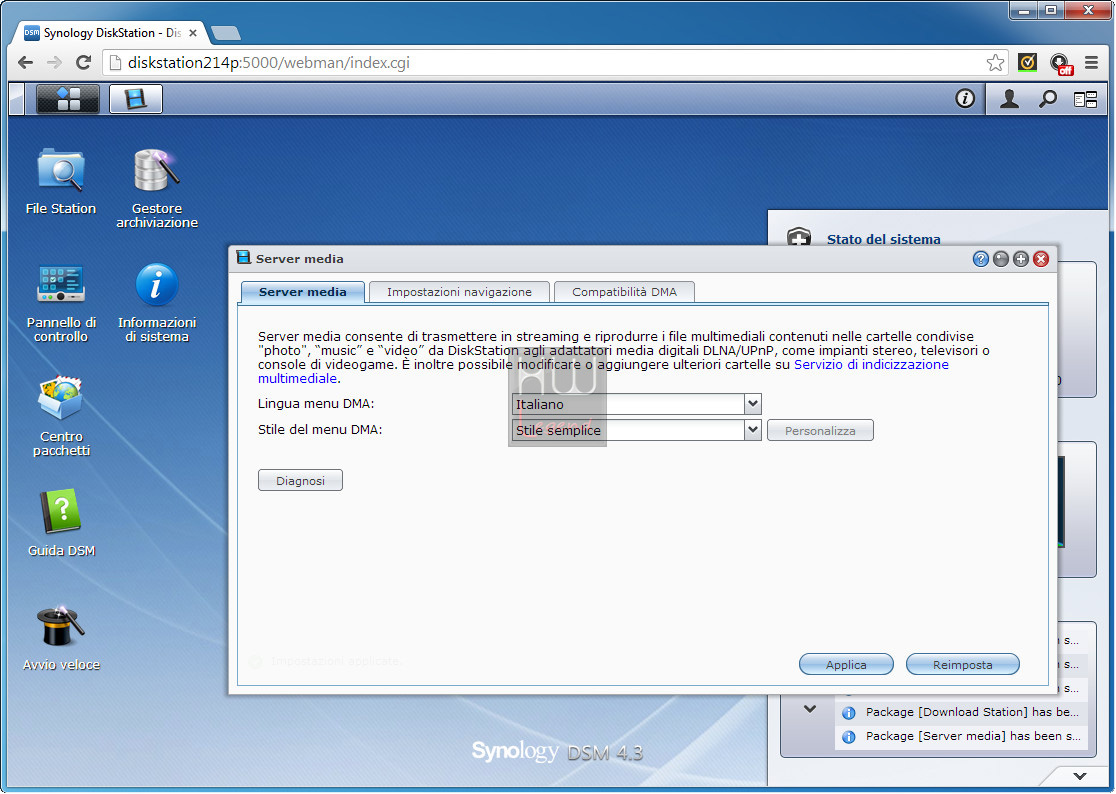Screen dimensions: 1116x794
Task: Maximize the Server media window
Action: [1021, 259]
